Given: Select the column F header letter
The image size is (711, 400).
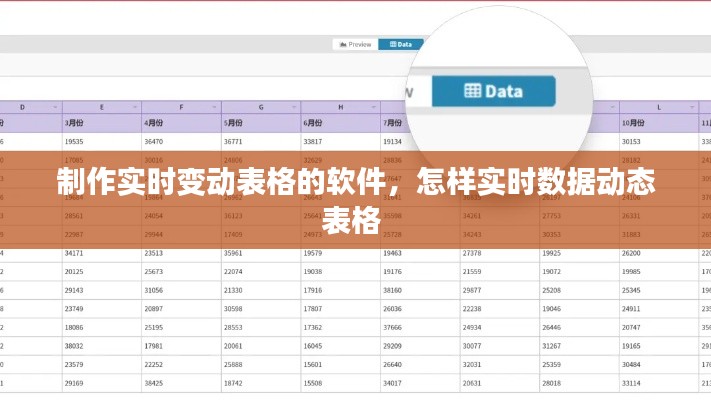Looking at the screenshot, I should click(x=181, y=106).
